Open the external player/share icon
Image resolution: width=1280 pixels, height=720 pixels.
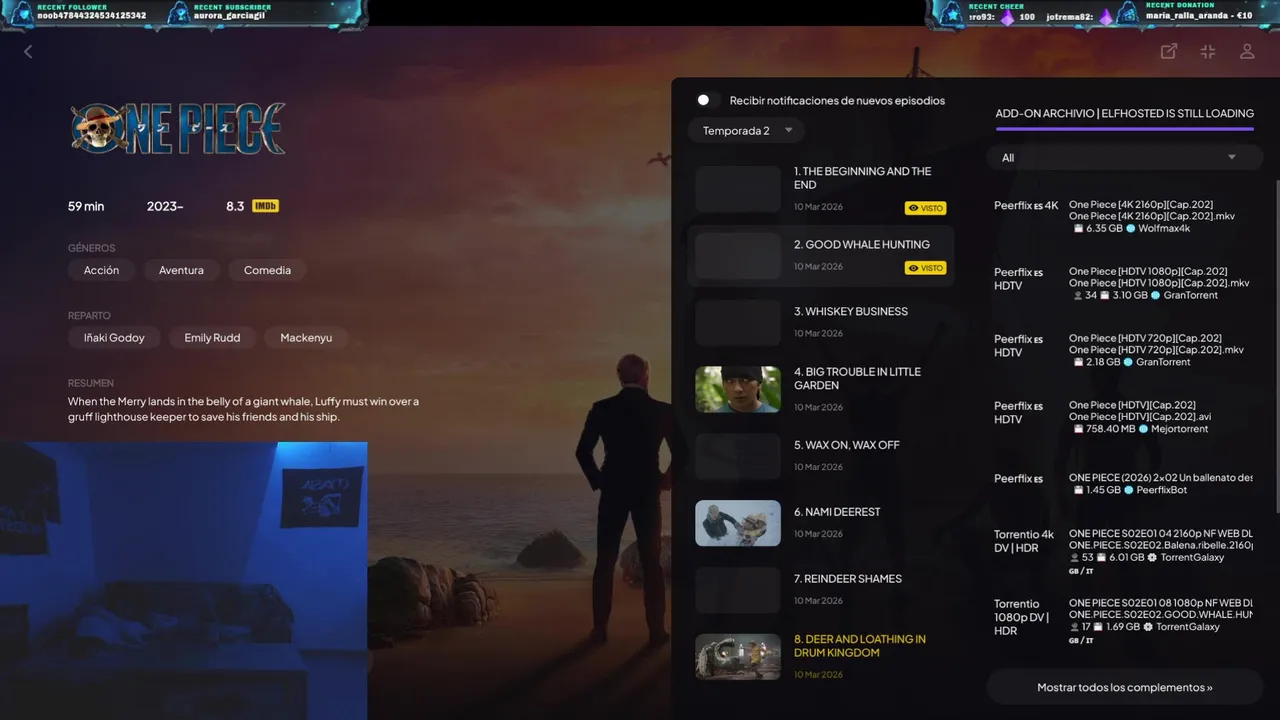[x=1168, y=51]
